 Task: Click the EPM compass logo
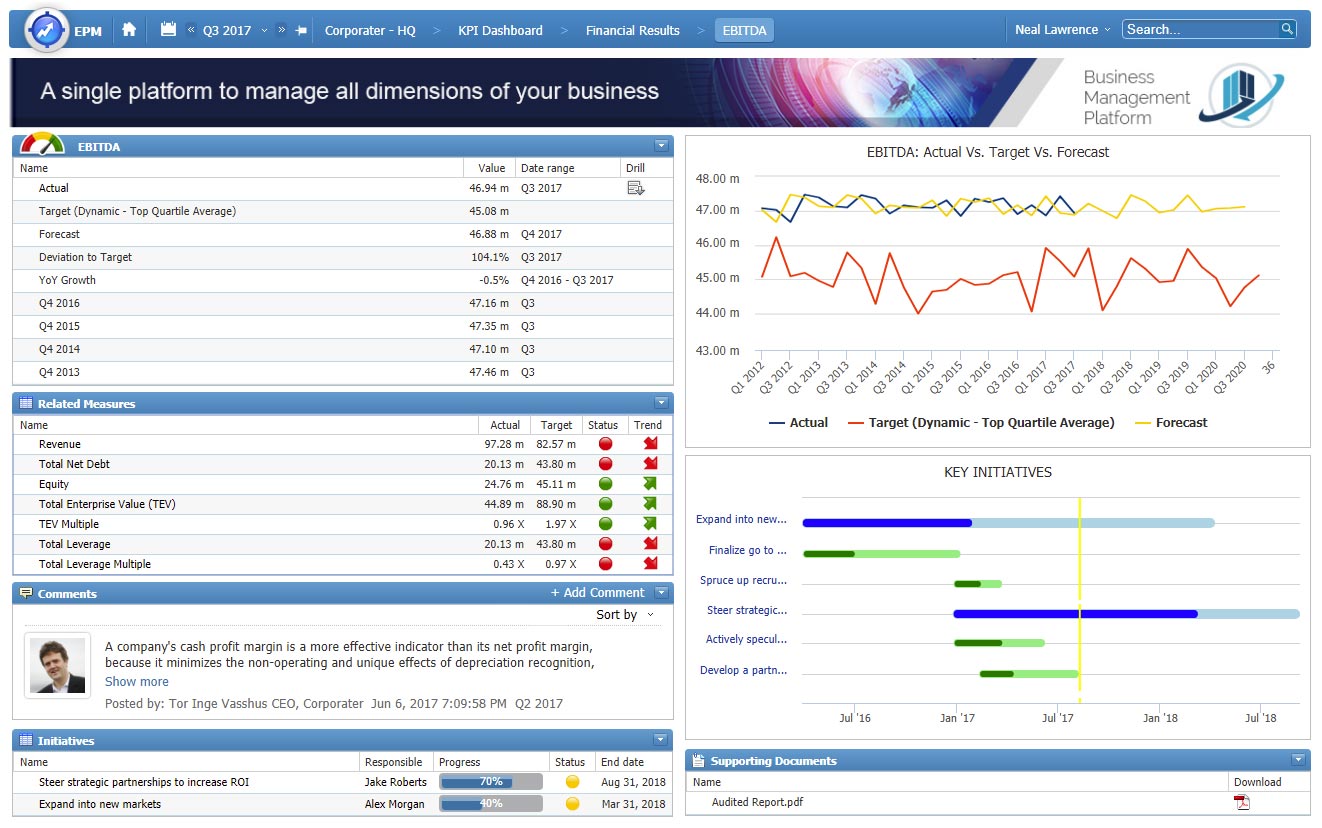[45, 30]
